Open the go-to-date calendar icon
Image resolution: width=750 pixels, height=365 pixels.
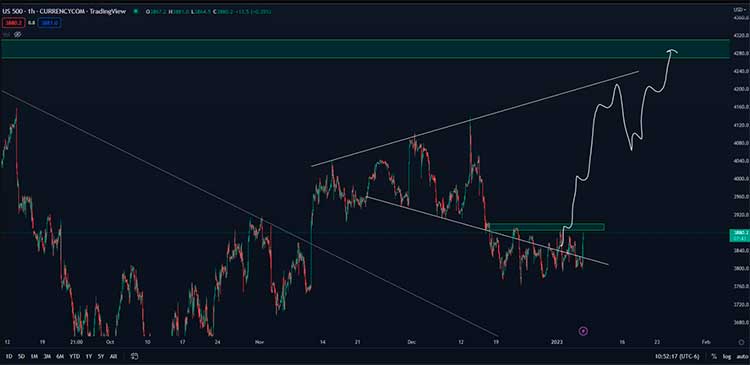[134, 356]
